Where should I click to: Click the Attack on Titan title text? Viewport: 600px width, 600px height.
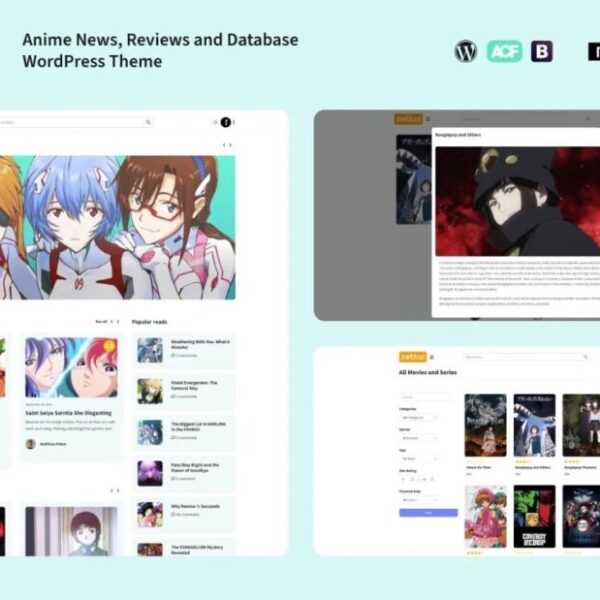click(478, 468)
